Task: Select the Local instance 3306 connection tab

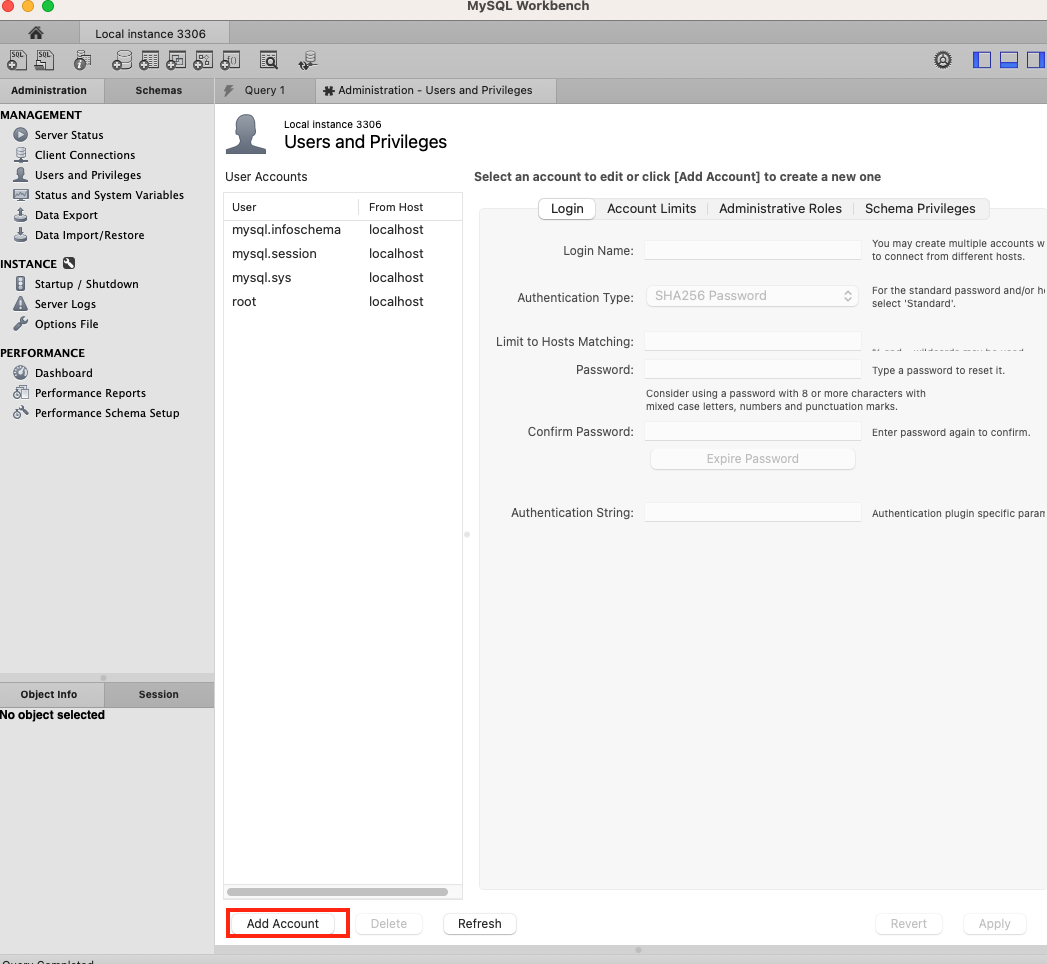Action: click(x=154, y=33)
